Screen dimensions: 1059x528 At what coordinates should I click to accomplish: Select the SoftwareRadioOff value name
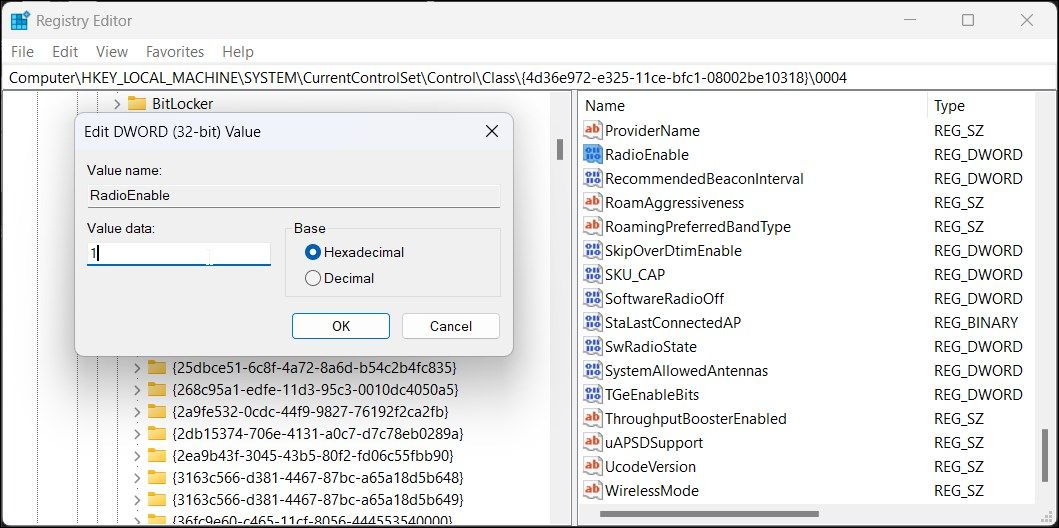coord(665,298)
